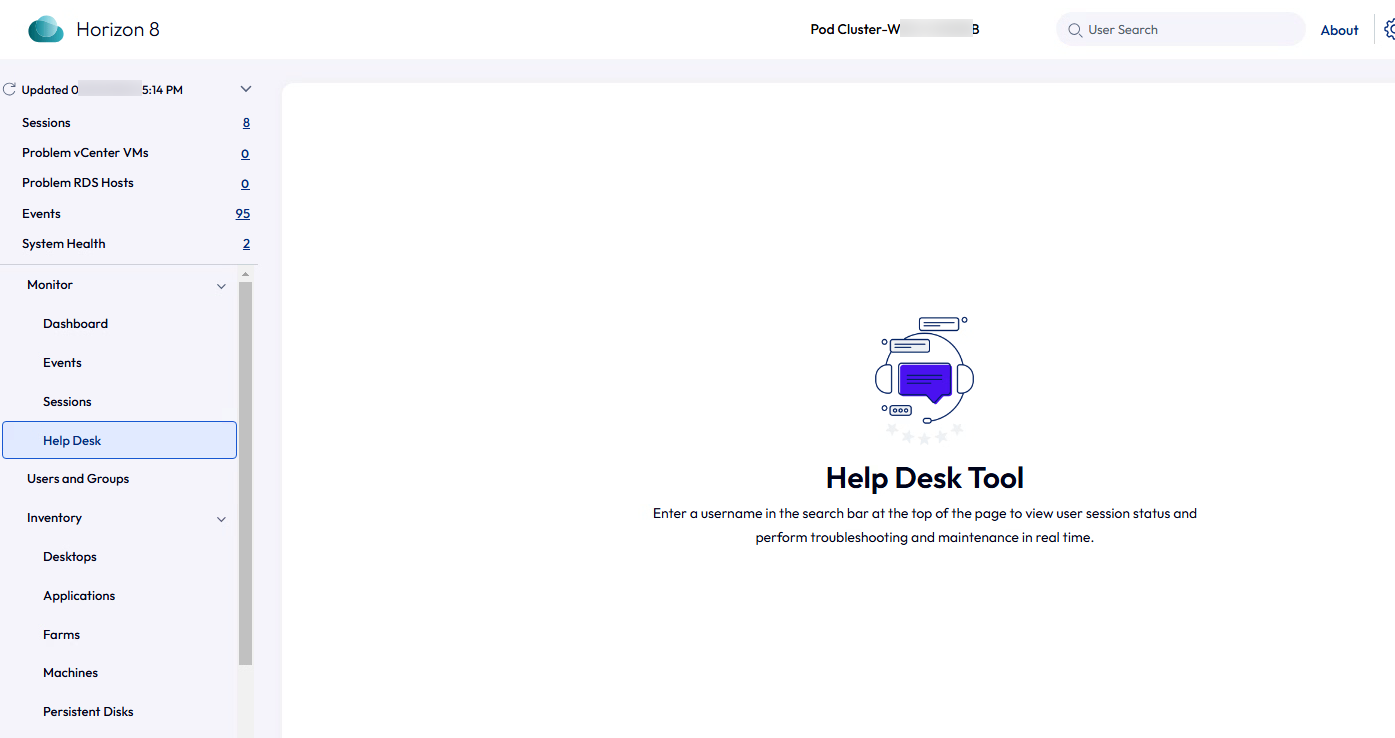Type in the User Search field
Screen dimensions: 1395x738
pyautogui.click(x=1190, y=30)
